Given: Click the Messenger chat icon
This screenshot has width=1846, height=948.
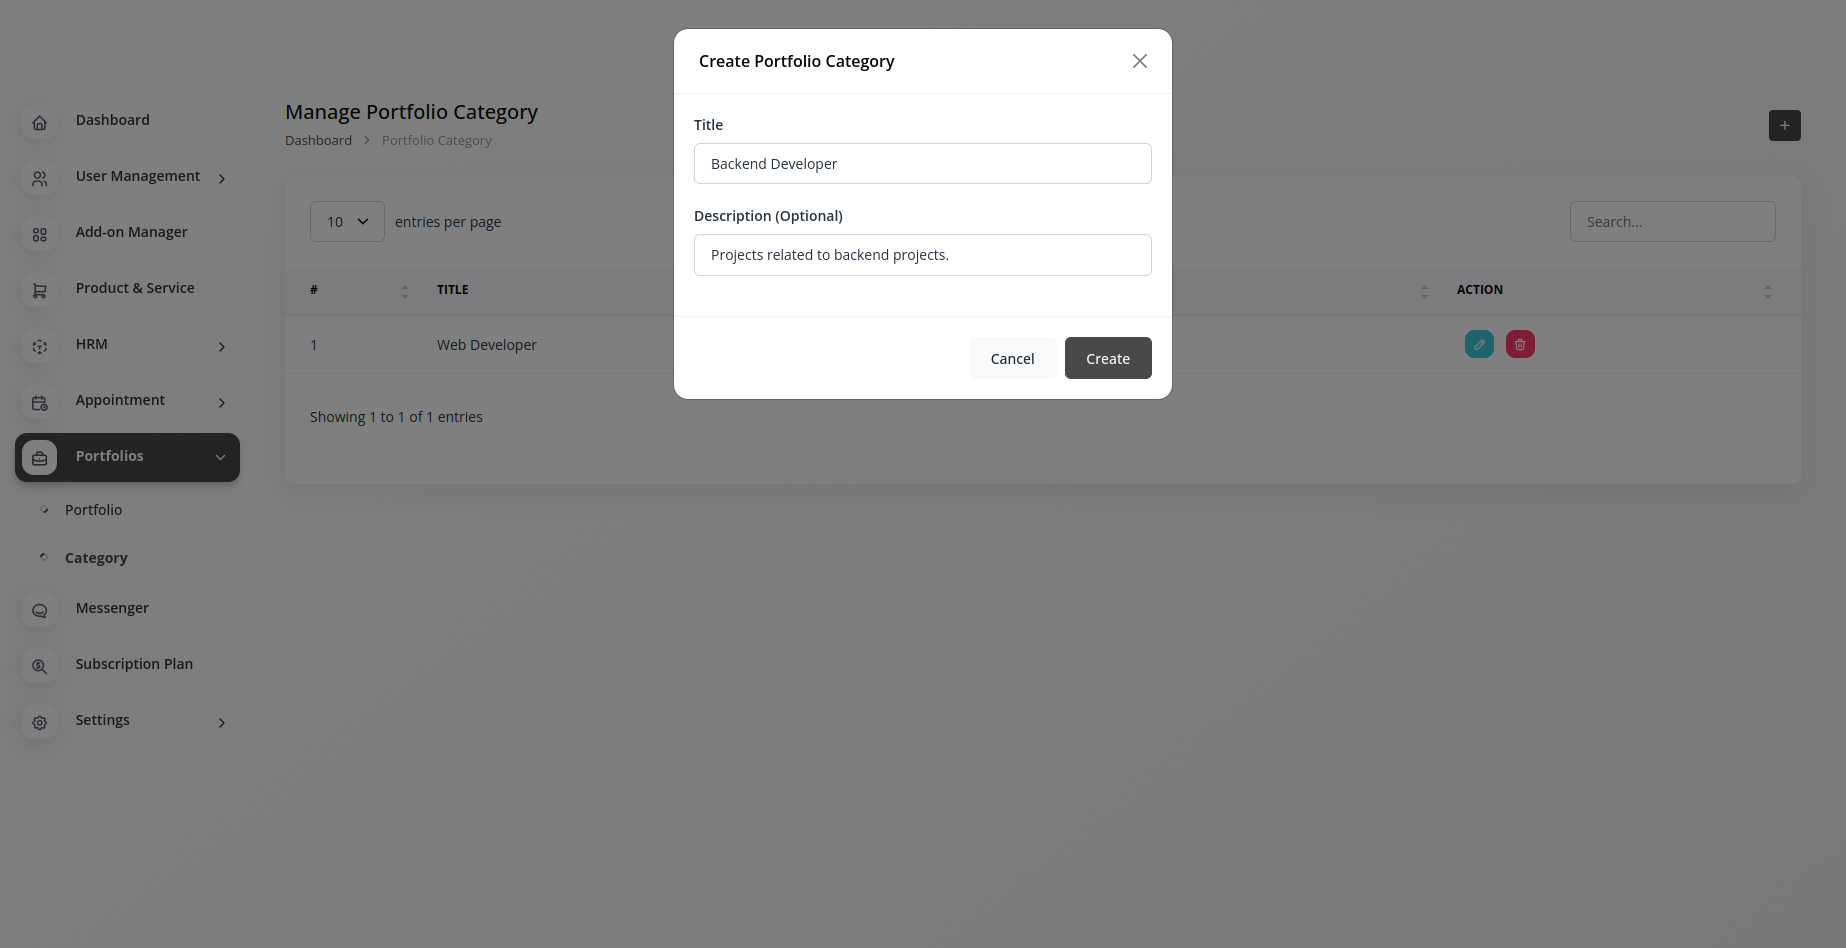Looking at the screenshot, I should point(40,611).
